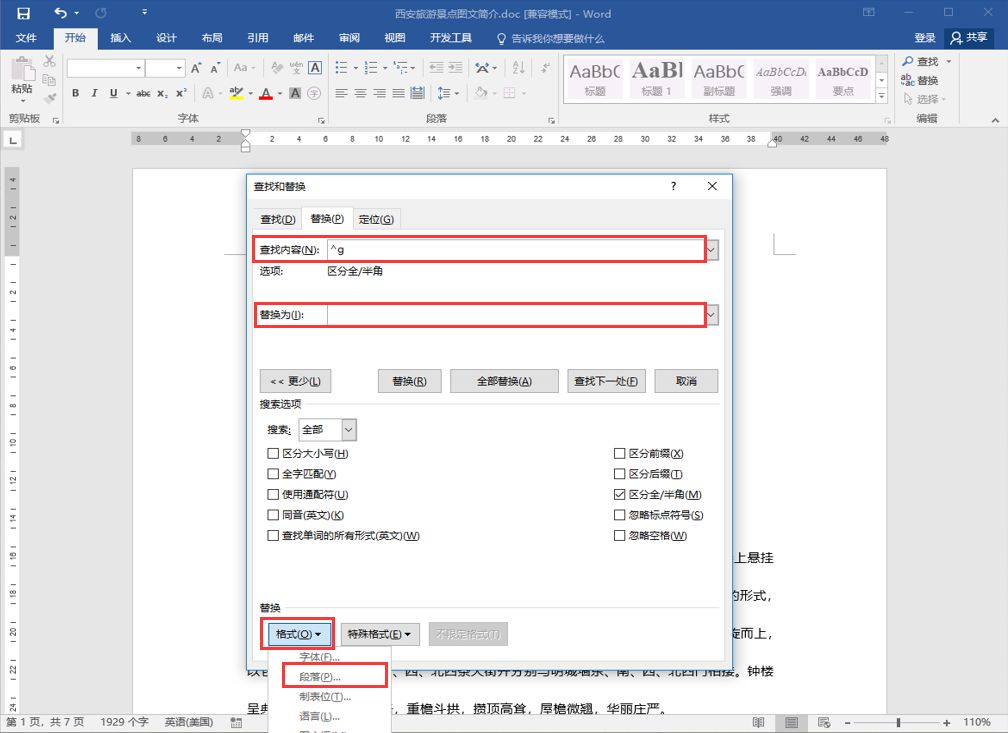Apply subscript formatting
Viewport: 1008px width, 733px height.
[163, 93]
